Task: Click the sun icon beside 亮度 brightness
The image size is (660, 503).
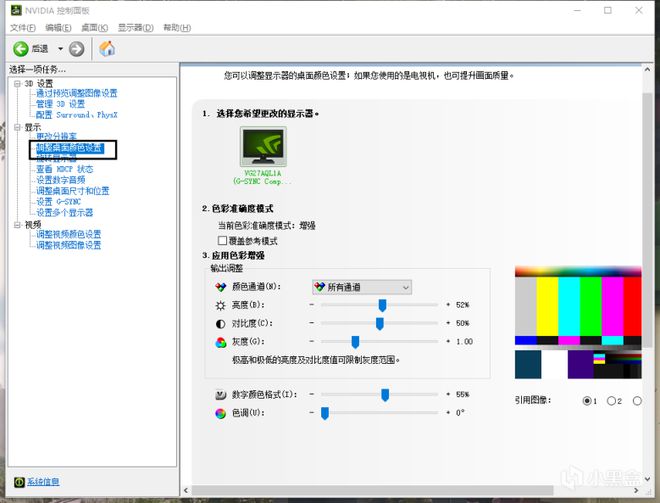Action: point(221,304)
